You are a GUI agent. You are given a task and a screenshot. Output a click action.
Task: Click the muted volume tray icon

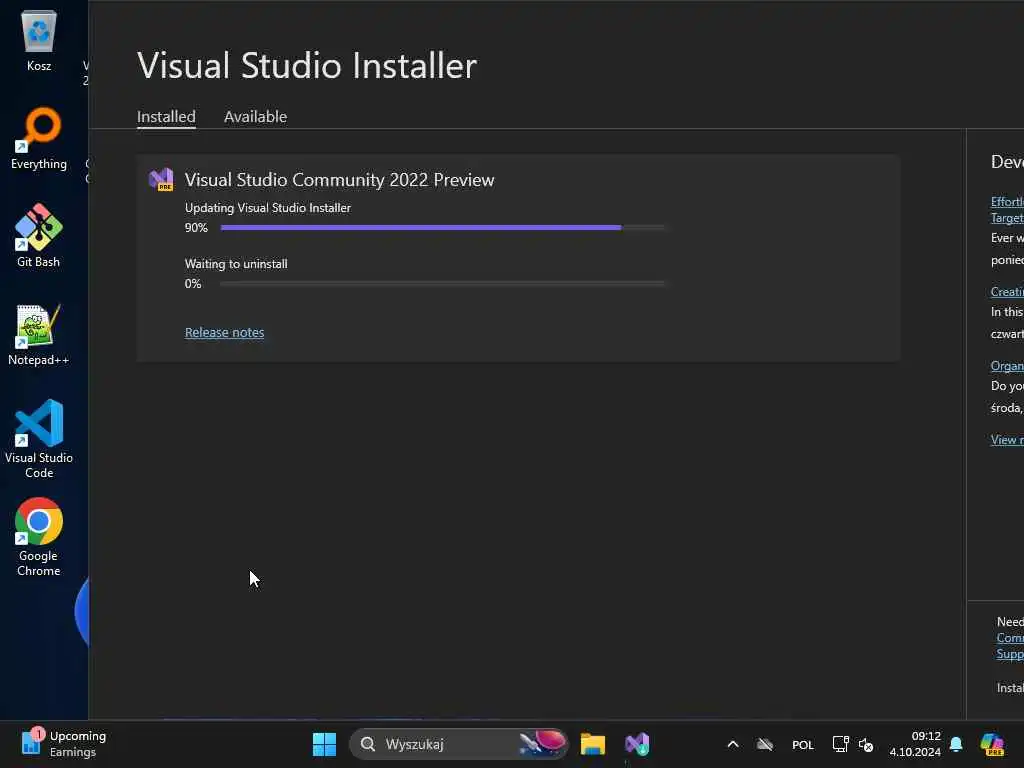(x=866, y=744)
